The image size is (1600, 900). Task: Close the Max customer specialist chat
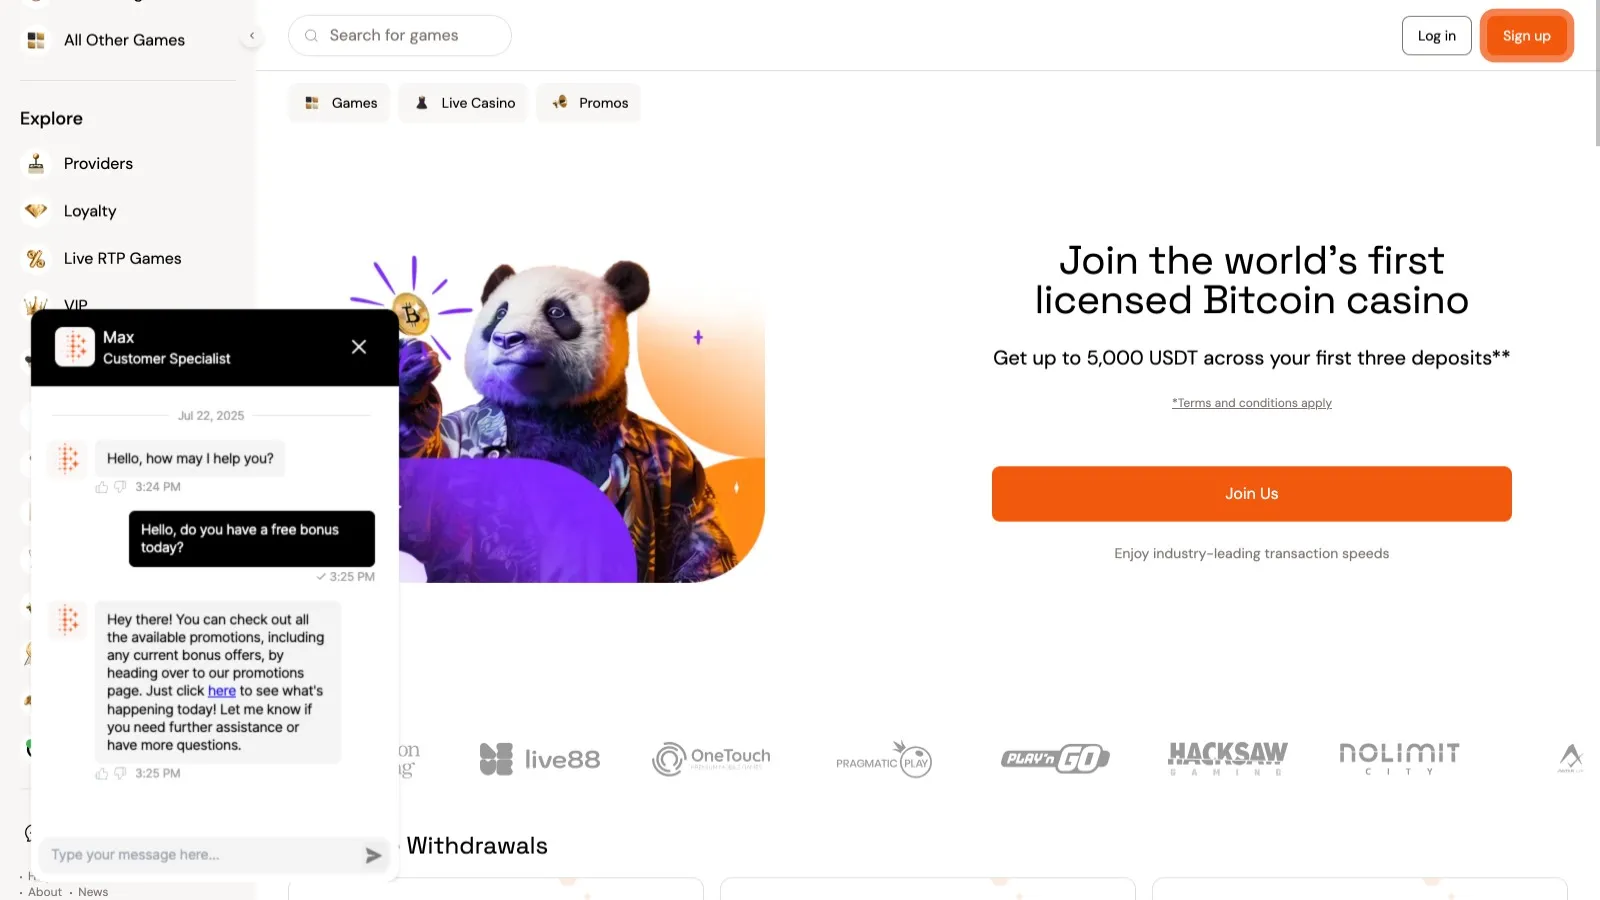tap(359, 347)
